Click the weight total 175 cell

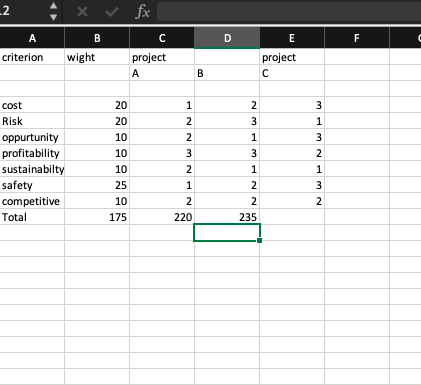[x=97, y=217]
